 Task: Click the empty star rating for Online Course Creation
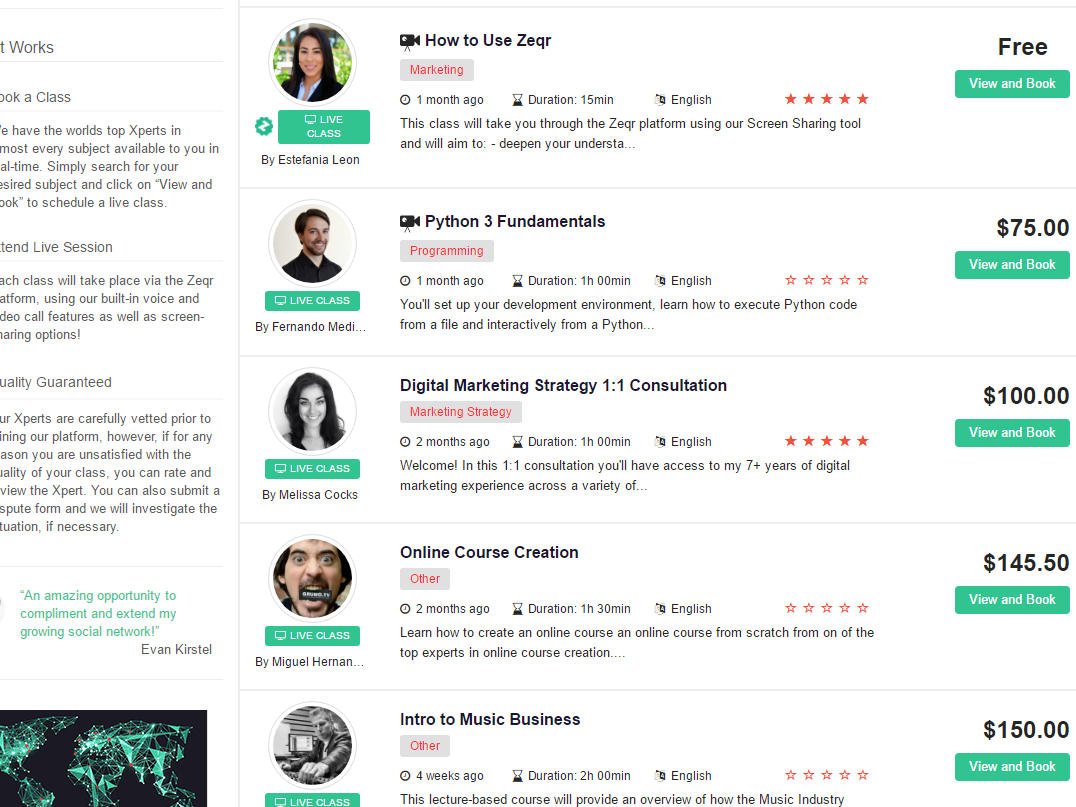827,608
